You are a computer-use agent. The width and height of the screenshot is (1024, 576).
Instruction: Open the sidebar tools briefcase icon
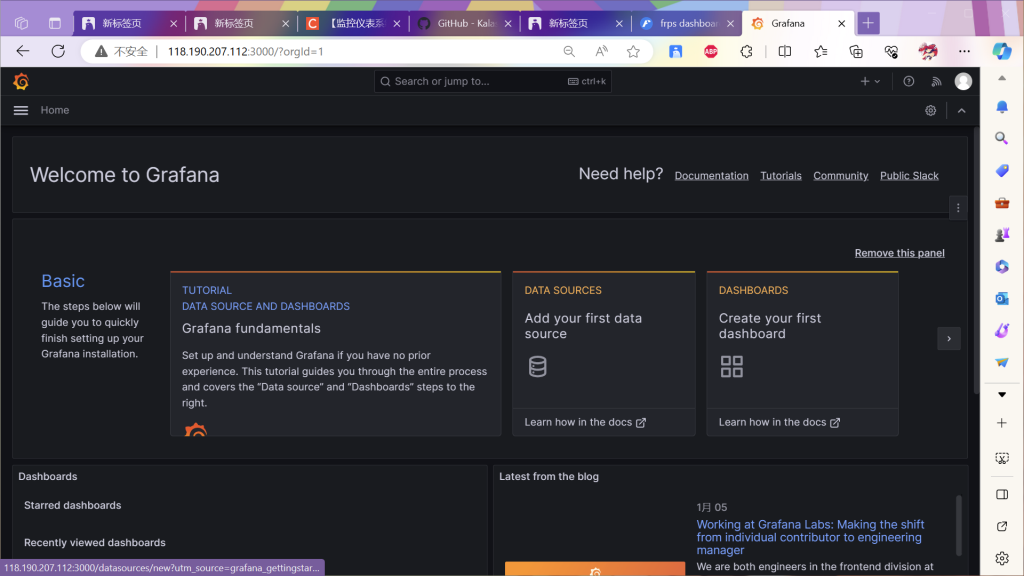1002,202
